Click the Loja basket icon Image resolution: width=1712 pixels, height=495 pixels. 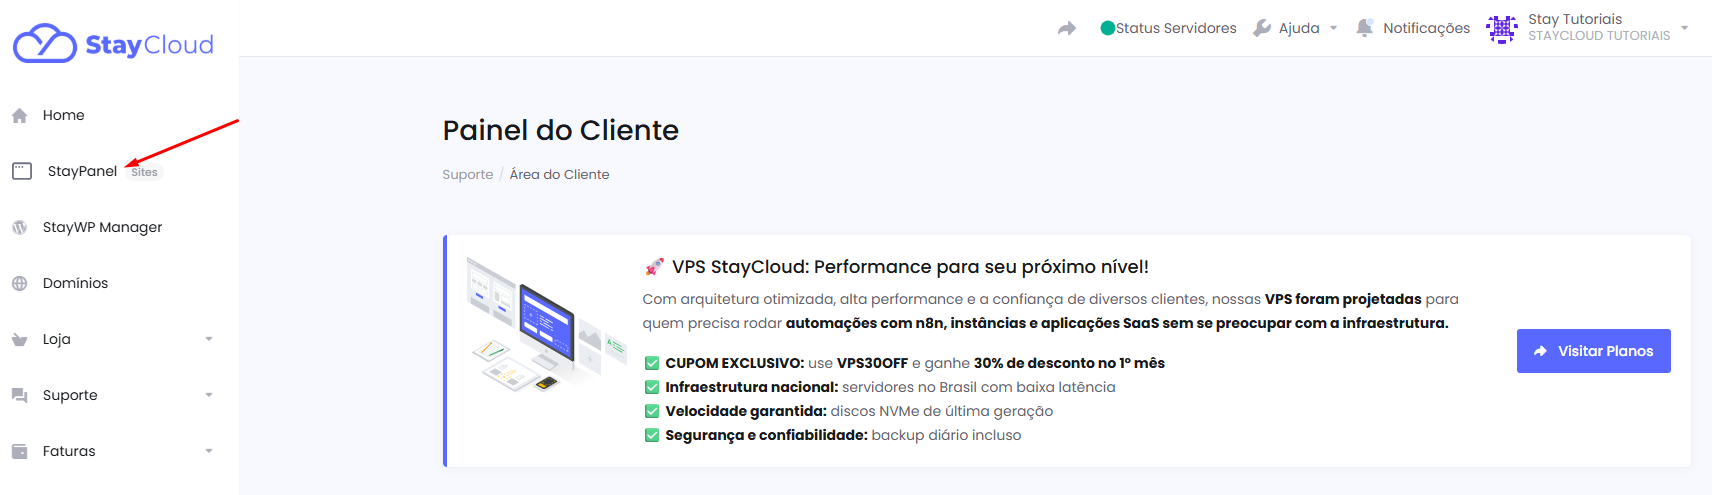[x=19, y=339]
